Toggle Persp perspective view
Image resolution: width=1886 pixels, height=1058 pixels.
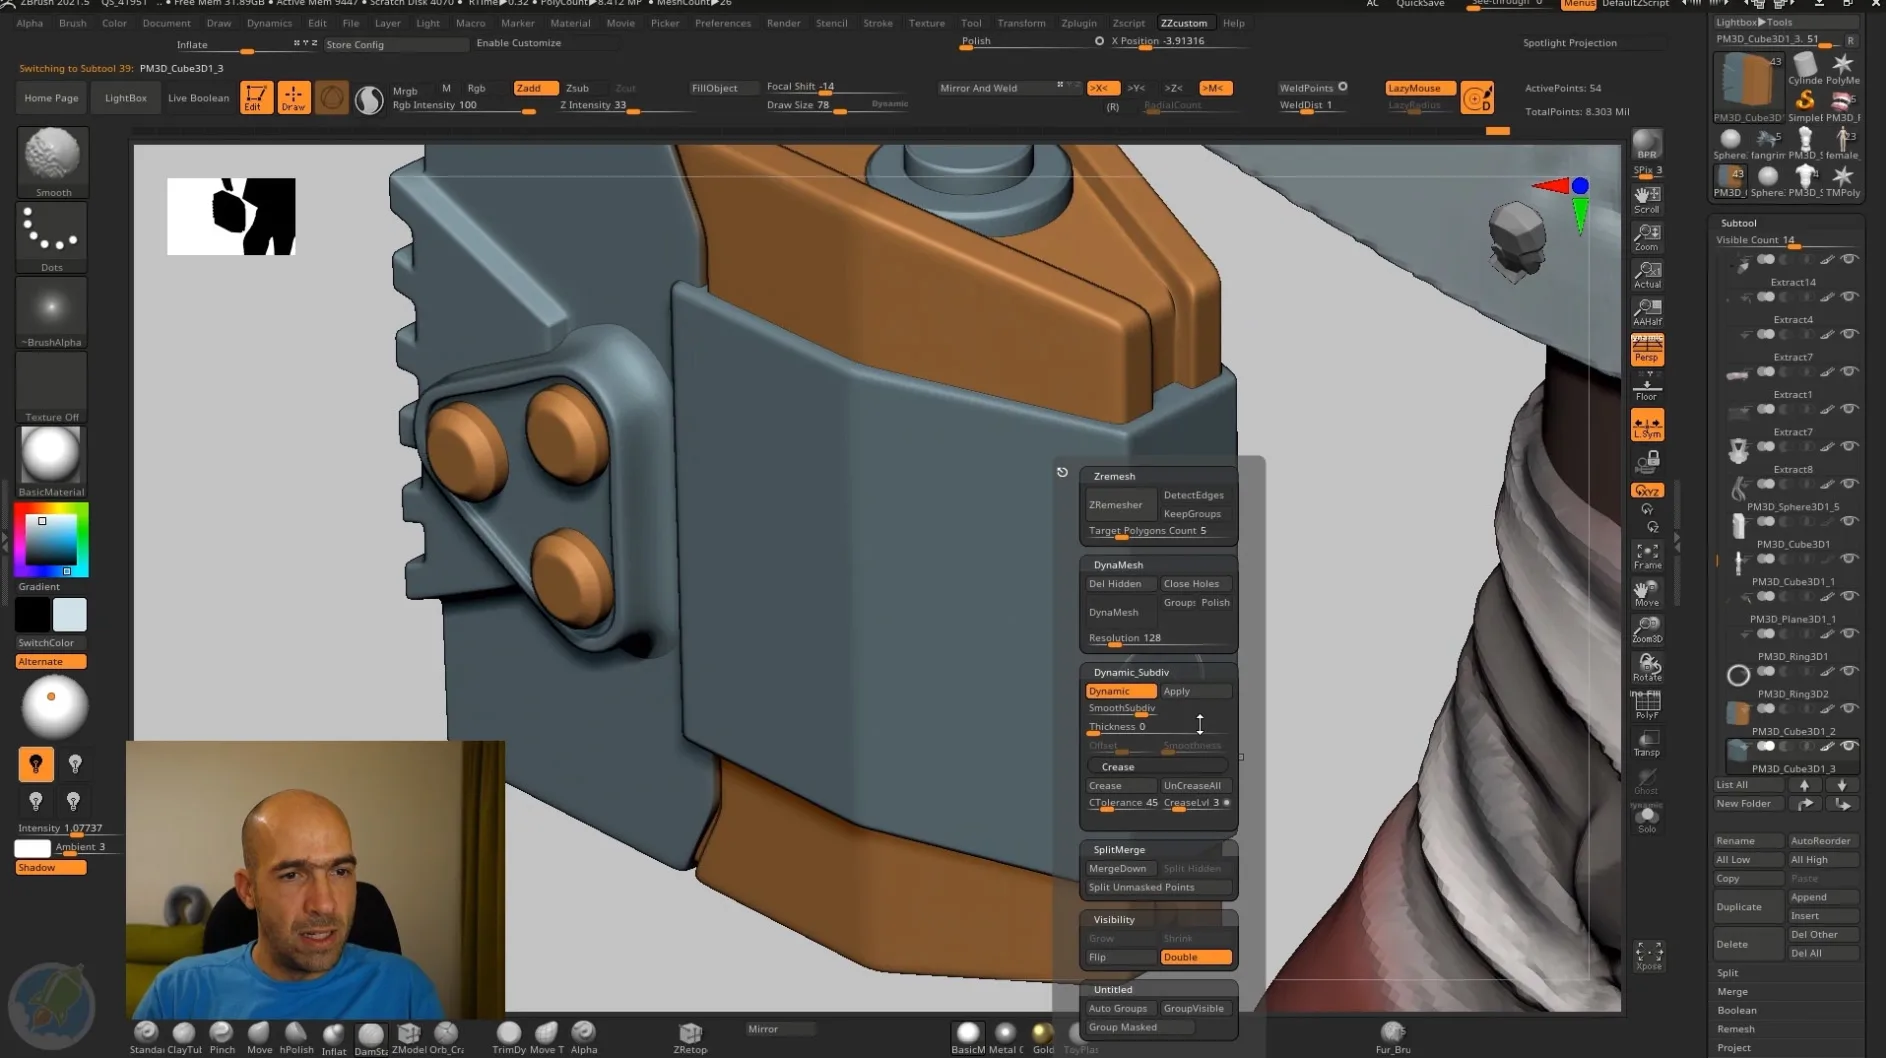tap(1647, 350)
